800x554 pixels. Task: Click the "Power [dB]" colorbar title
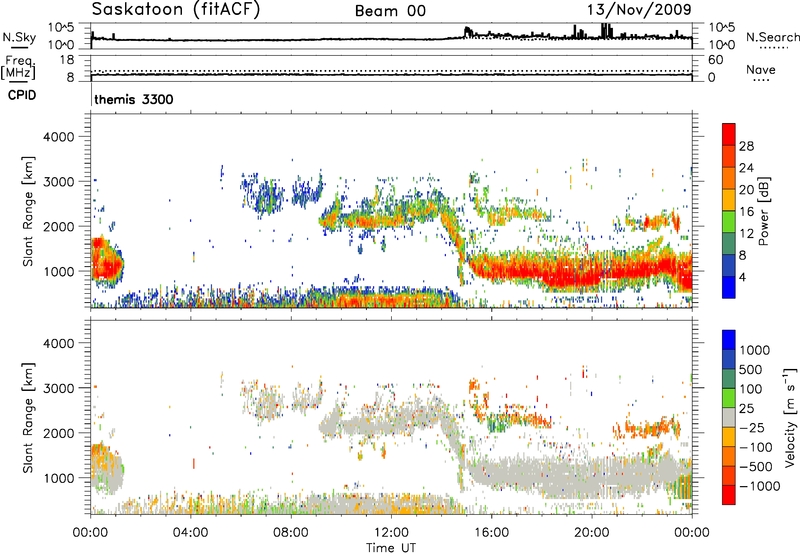[x=764, y=211]
